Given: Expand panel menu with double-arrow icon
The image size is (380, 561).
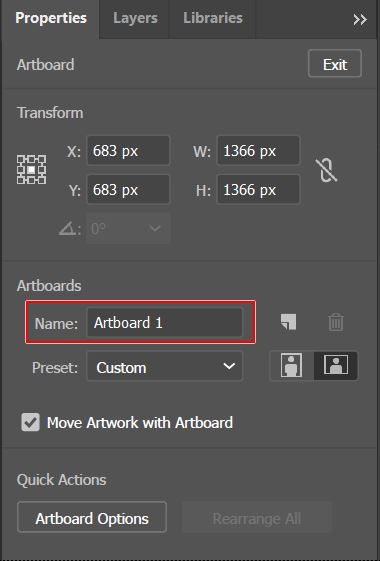Looking at the screenshot, I should coord(360,19).
